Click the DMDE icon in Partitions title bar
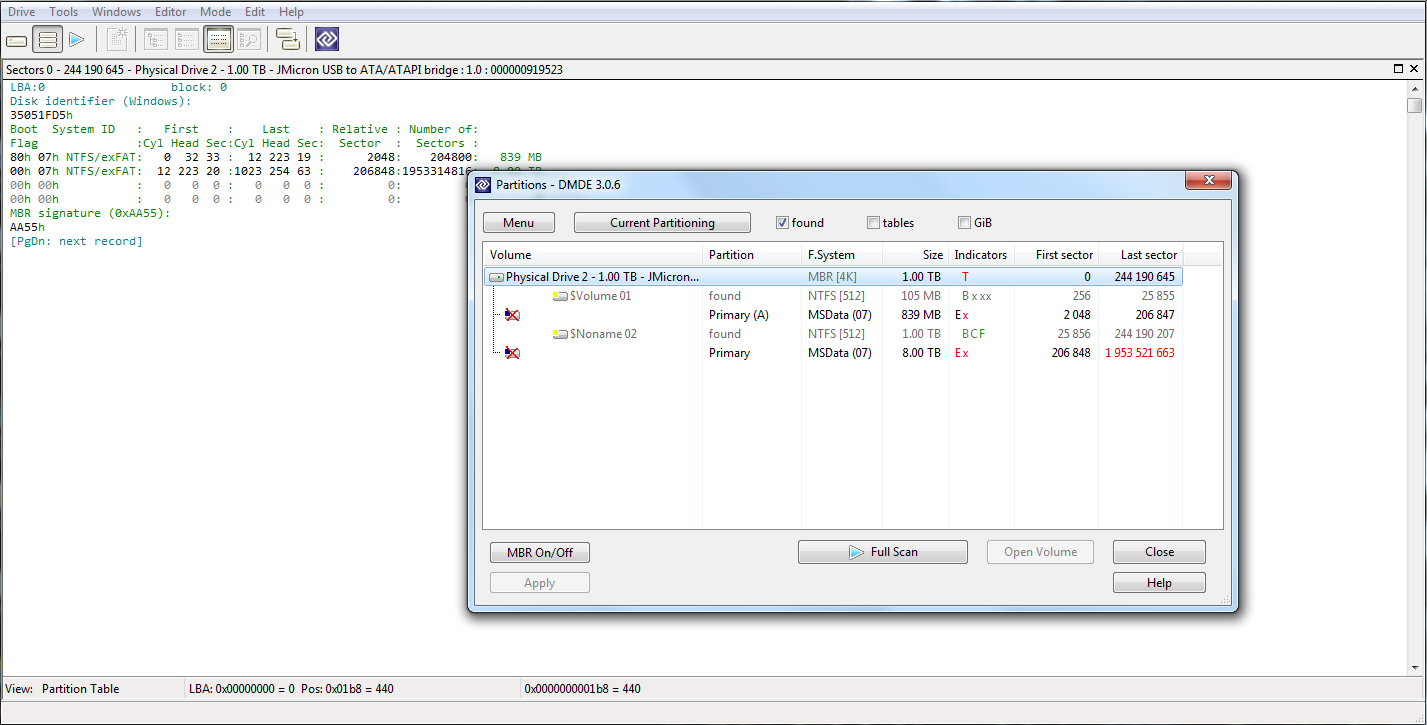The height and width of the screenshot is (725, 1427). coord(483,184)
